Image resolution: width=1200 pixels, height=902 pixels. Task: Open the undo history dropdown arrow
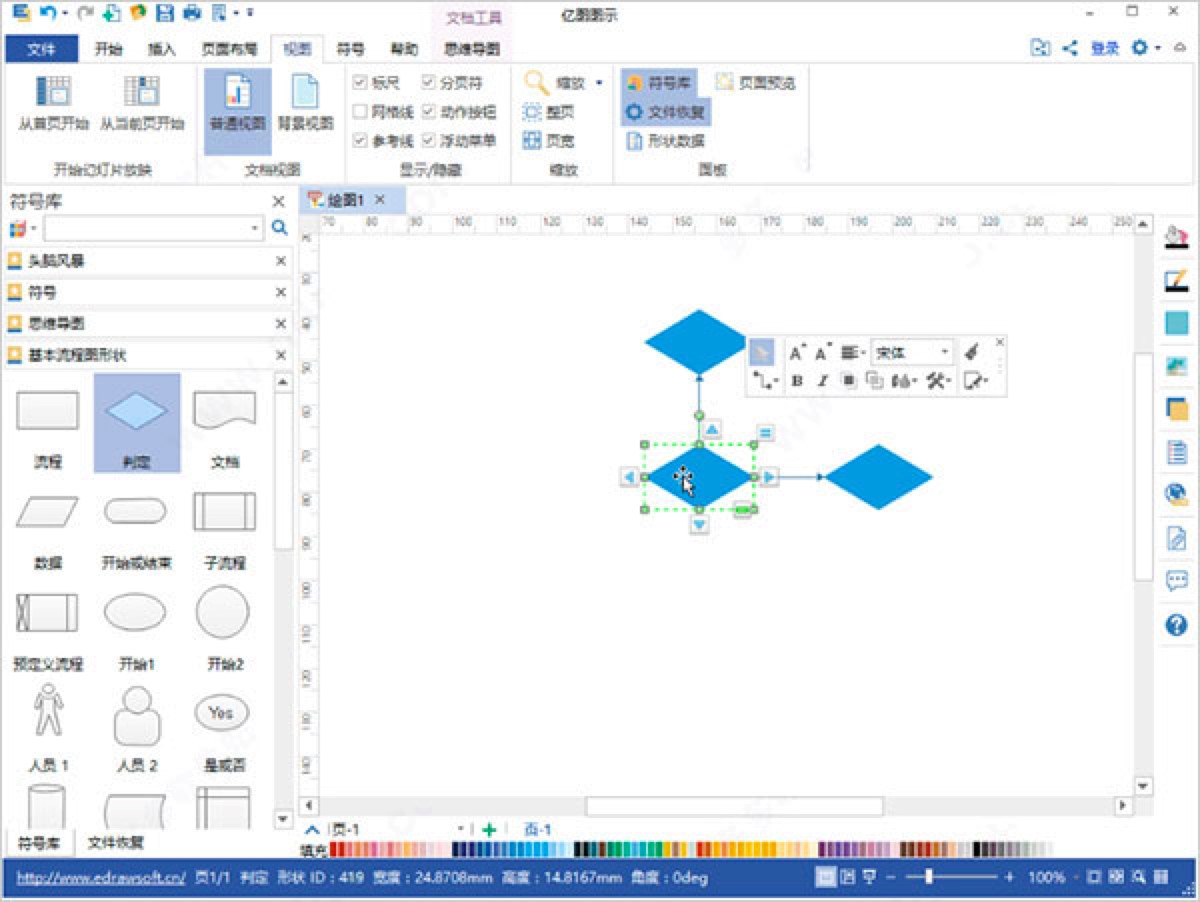click(x=65, y=14)
